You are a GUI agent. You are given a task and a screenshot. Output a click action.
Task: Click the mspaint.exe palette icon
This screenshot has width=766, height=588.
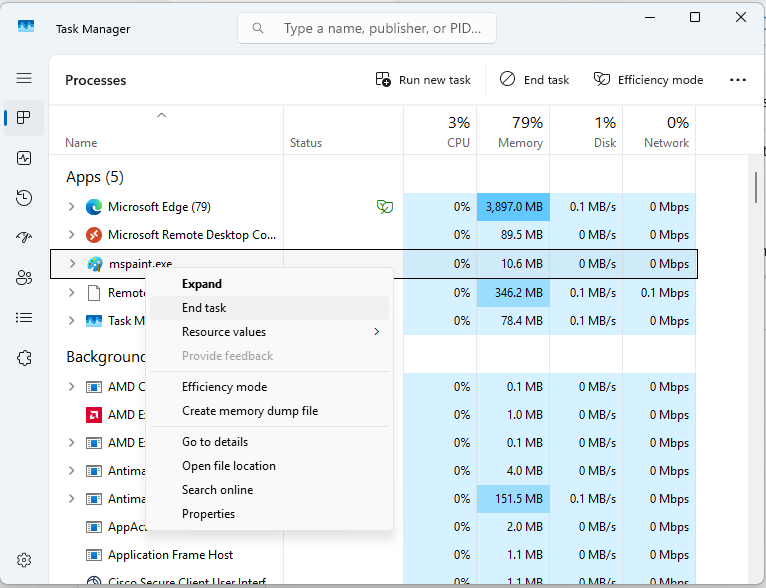[x=94, y=264]
